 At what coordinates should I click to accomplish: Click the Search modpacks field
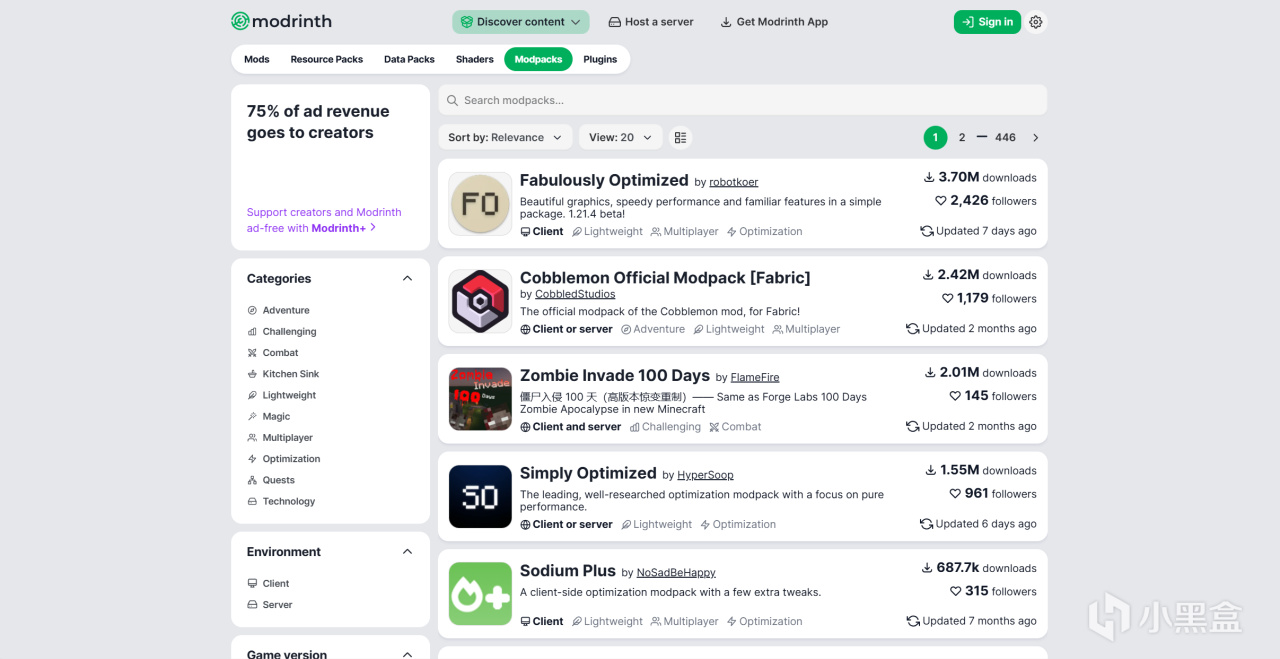coord(743,100)
